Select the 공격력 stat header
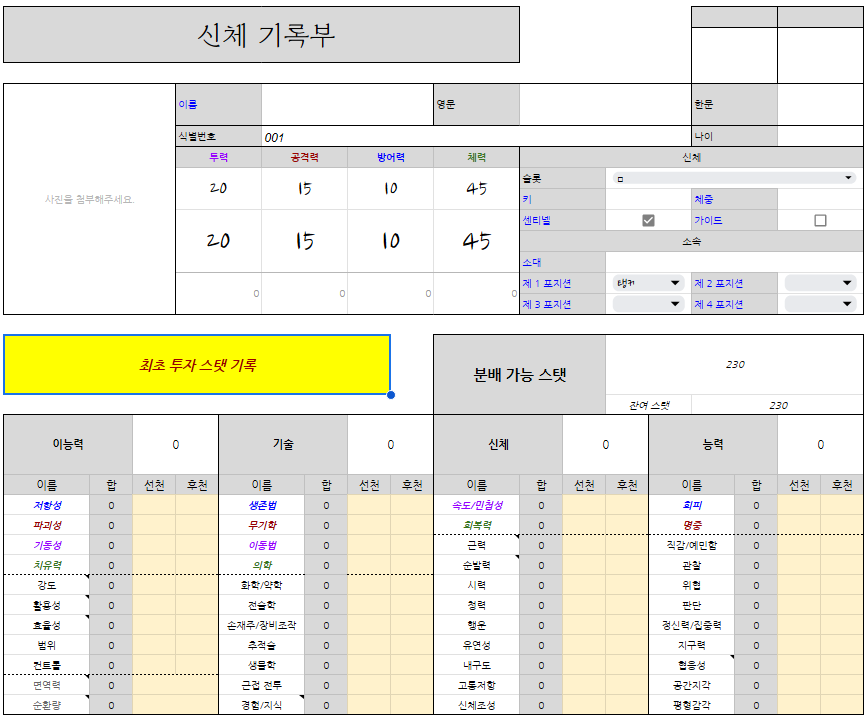This screenshot has width=866, height=719. (304, 157)
